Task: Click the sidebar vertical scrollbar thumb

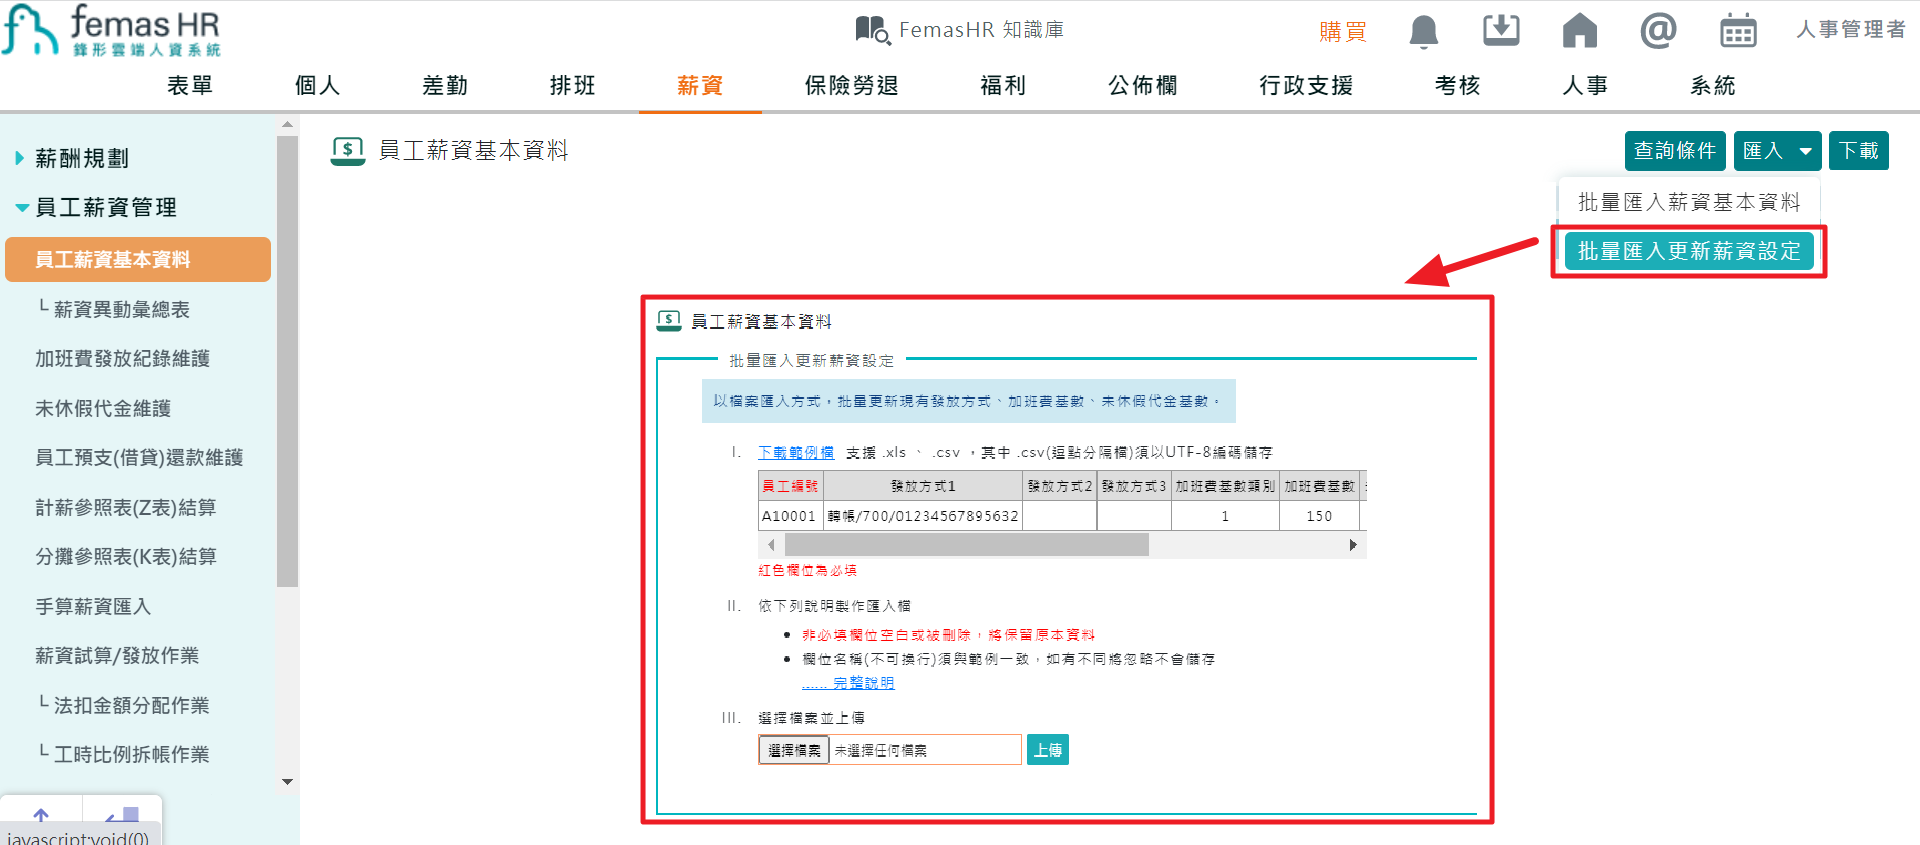Action: tap(287, 360)
